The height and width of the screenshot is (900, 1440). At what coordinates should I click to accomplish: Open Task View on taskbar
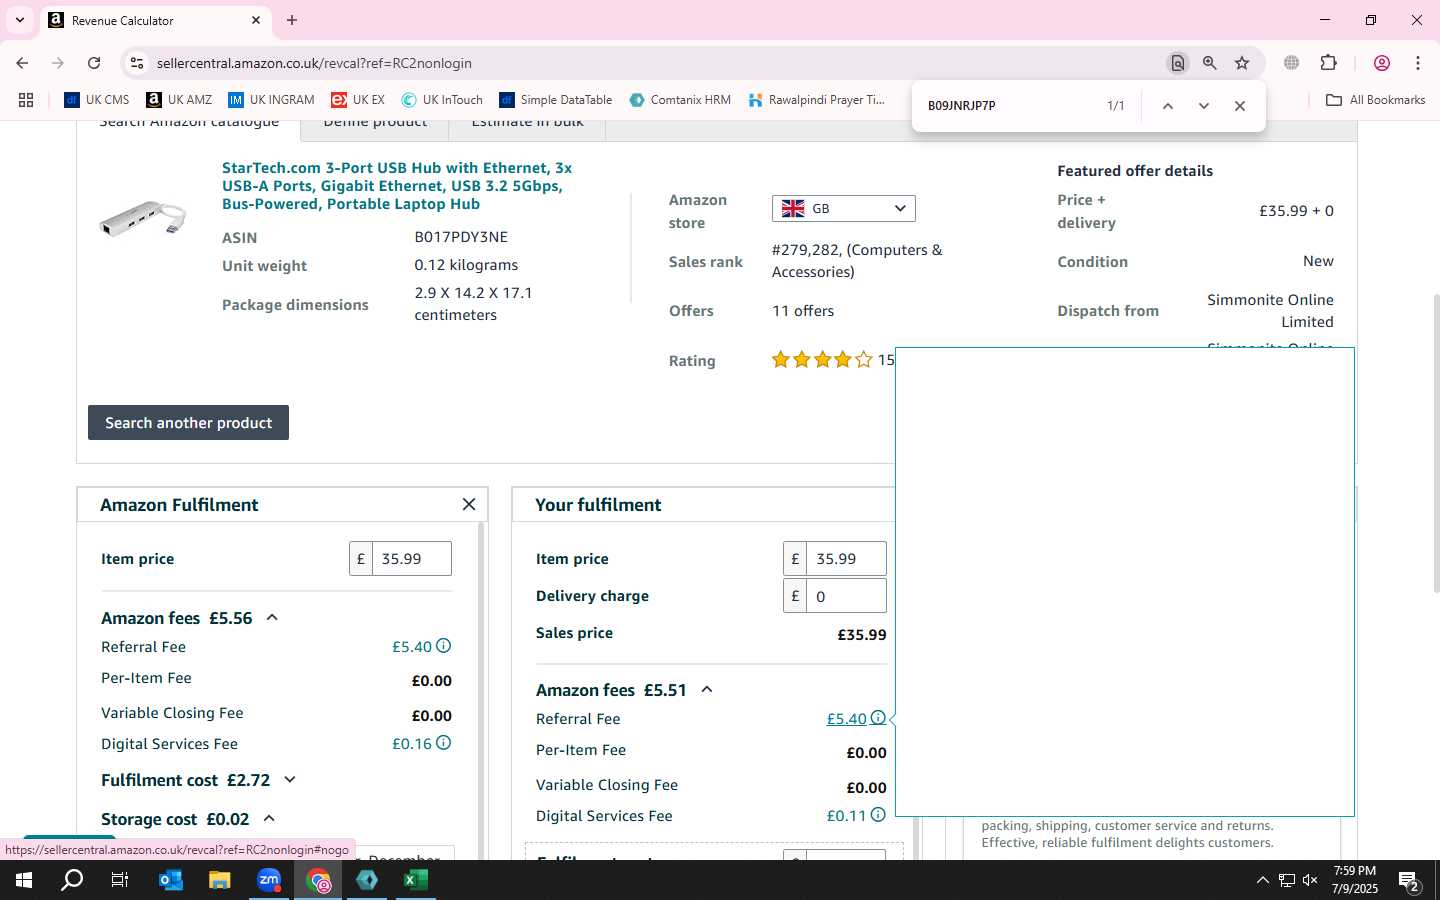[120, 880]
